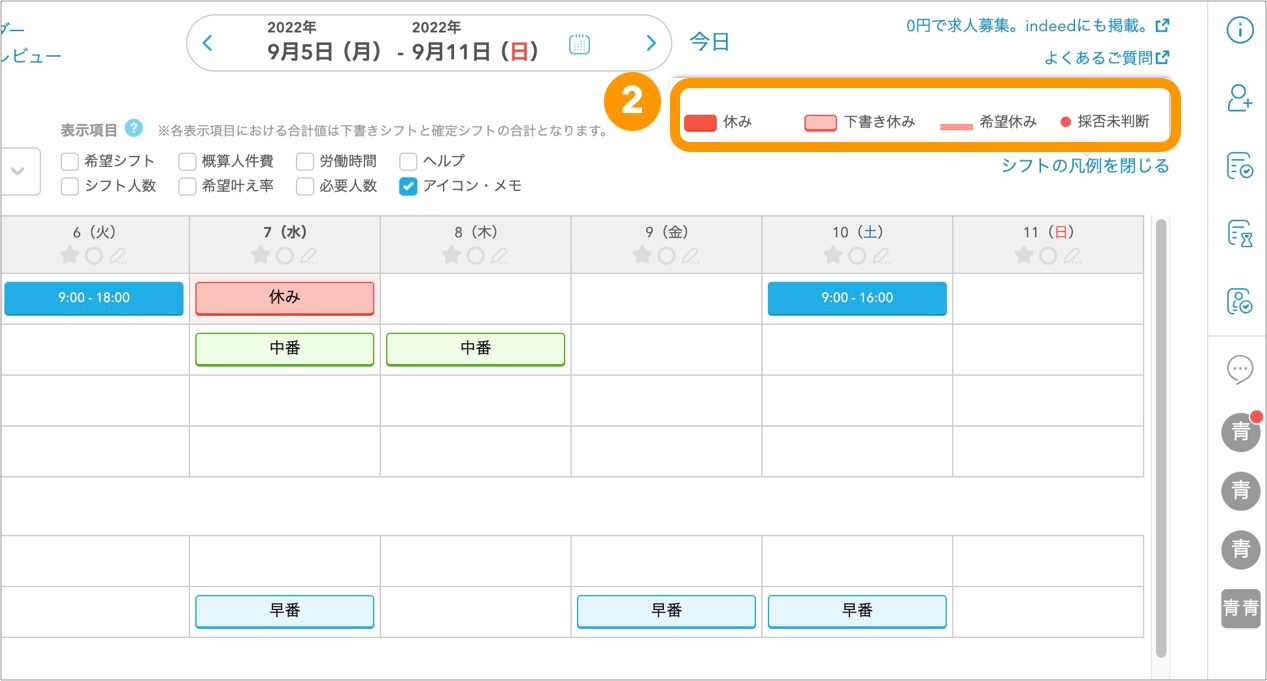Image resolution: width=1267 pixels, height=681 pixels.
Task: Click the help question mark next to 表示項目
Action: tap(134, 129)
